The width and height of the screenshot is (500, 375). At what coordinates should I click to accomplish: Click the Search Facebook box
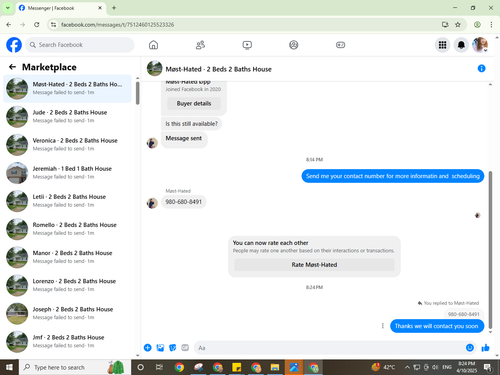tap(80, 45)
